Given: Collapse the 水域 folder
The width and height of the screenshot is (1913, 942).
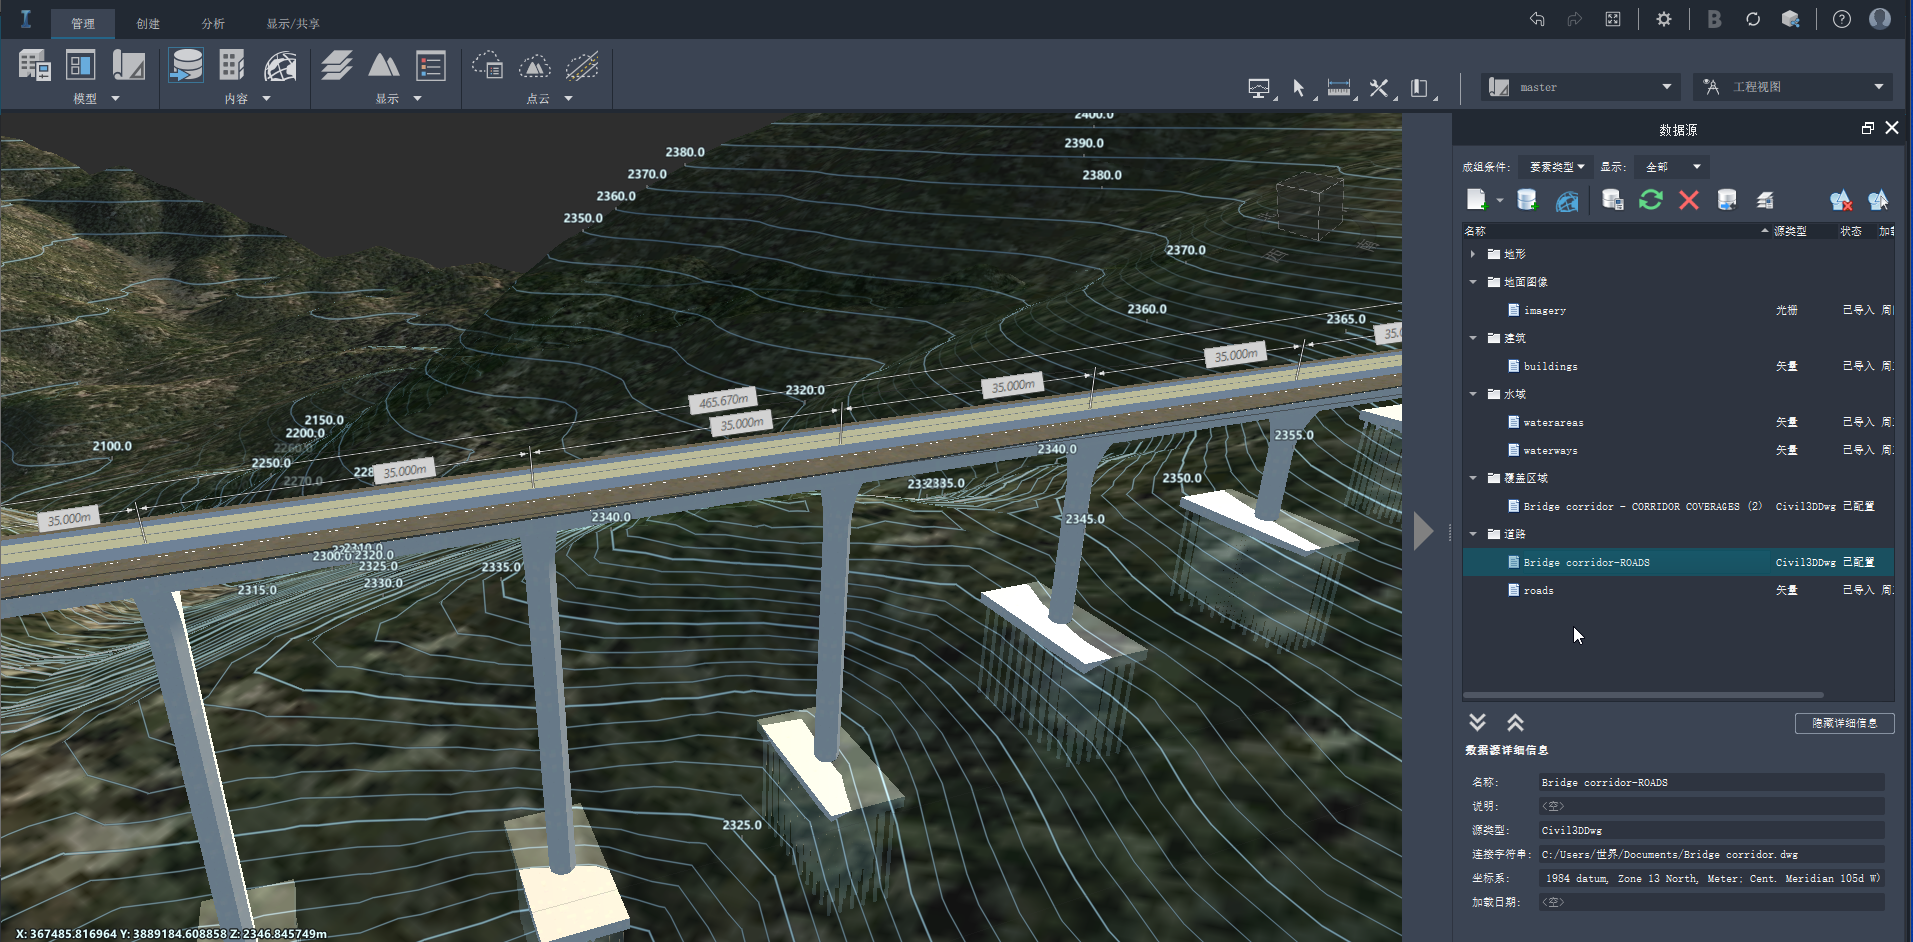Looking at the screenshot, I should 1473,394.
